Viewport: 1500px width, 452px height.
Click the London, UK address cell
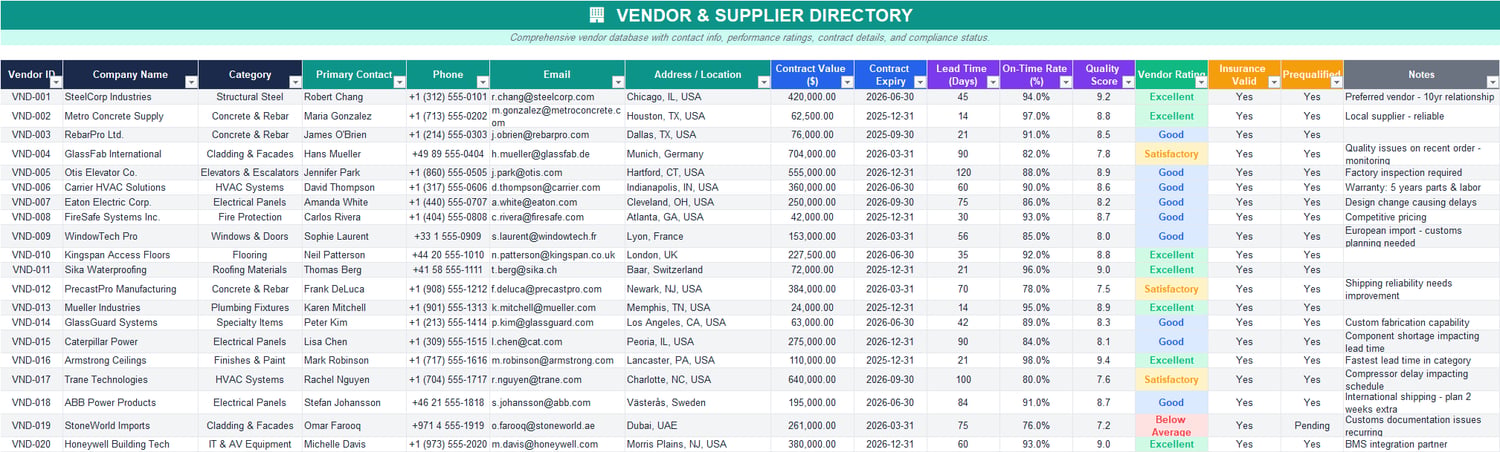pyautogui.click(x=698, y=255)
